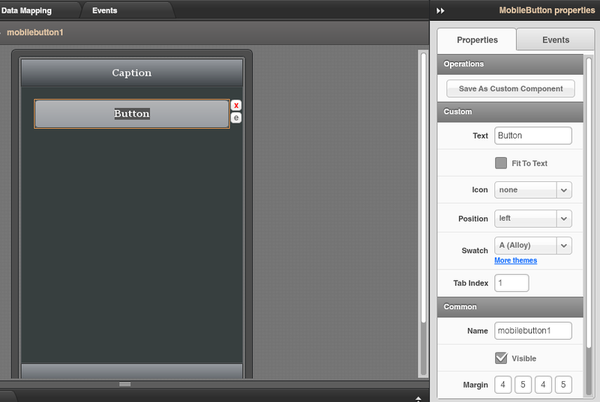Switch to the Events tab in properties panel
Viewport: 600px width, 402px height.
pos(555,40)
